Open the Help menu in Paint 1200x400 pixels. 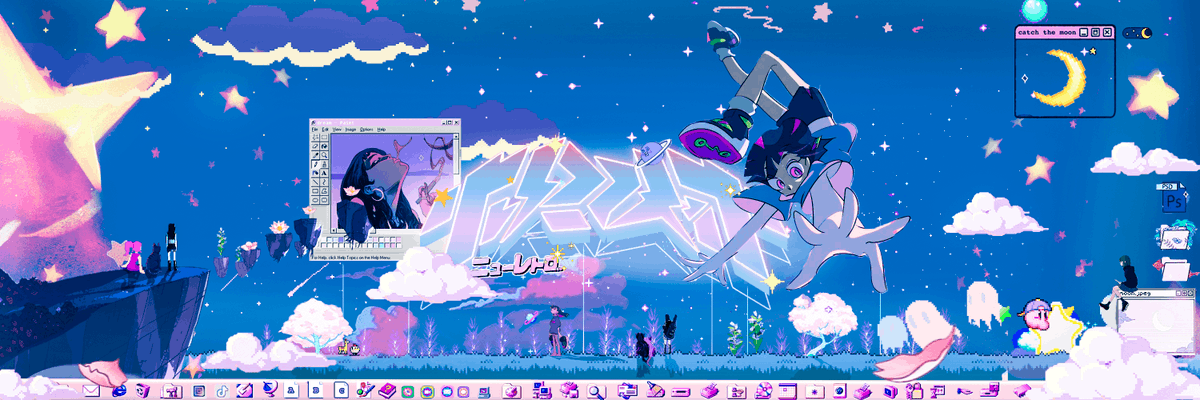click(381, 129)
